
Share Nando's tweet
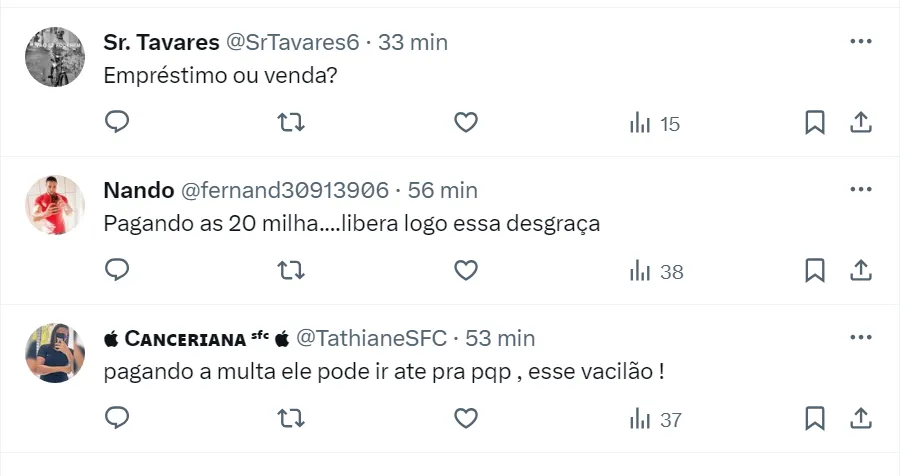coord(861,270)
